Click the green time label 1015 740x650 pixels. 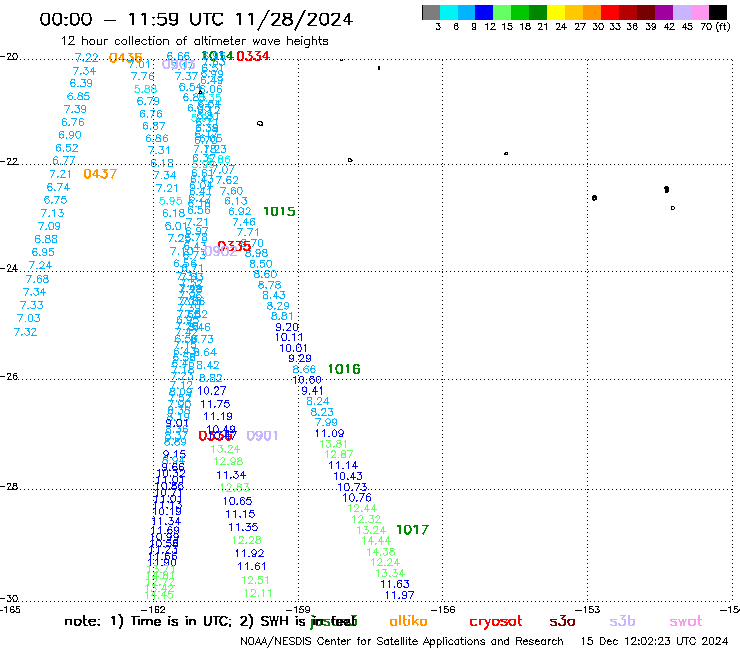pos(279,211)
